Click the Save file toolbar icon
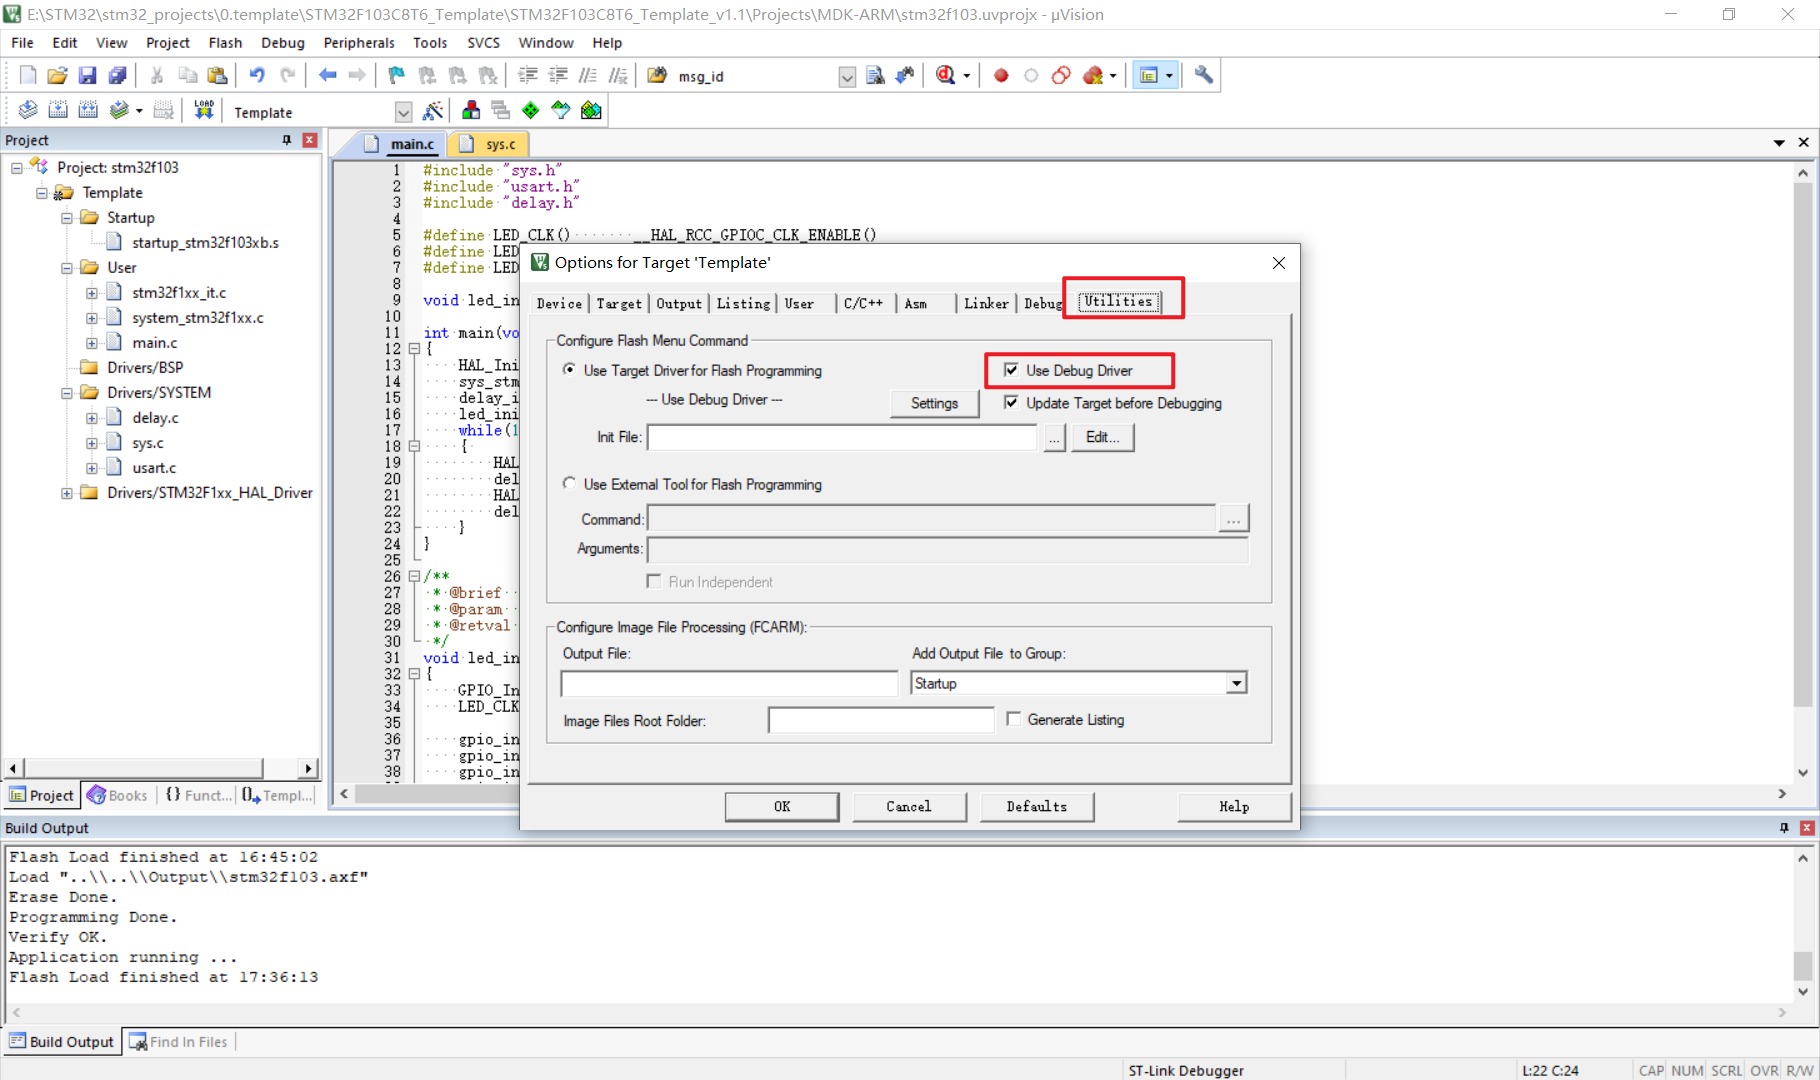The width and height of the screenshot is (1820, 1080). coord(87,75)
